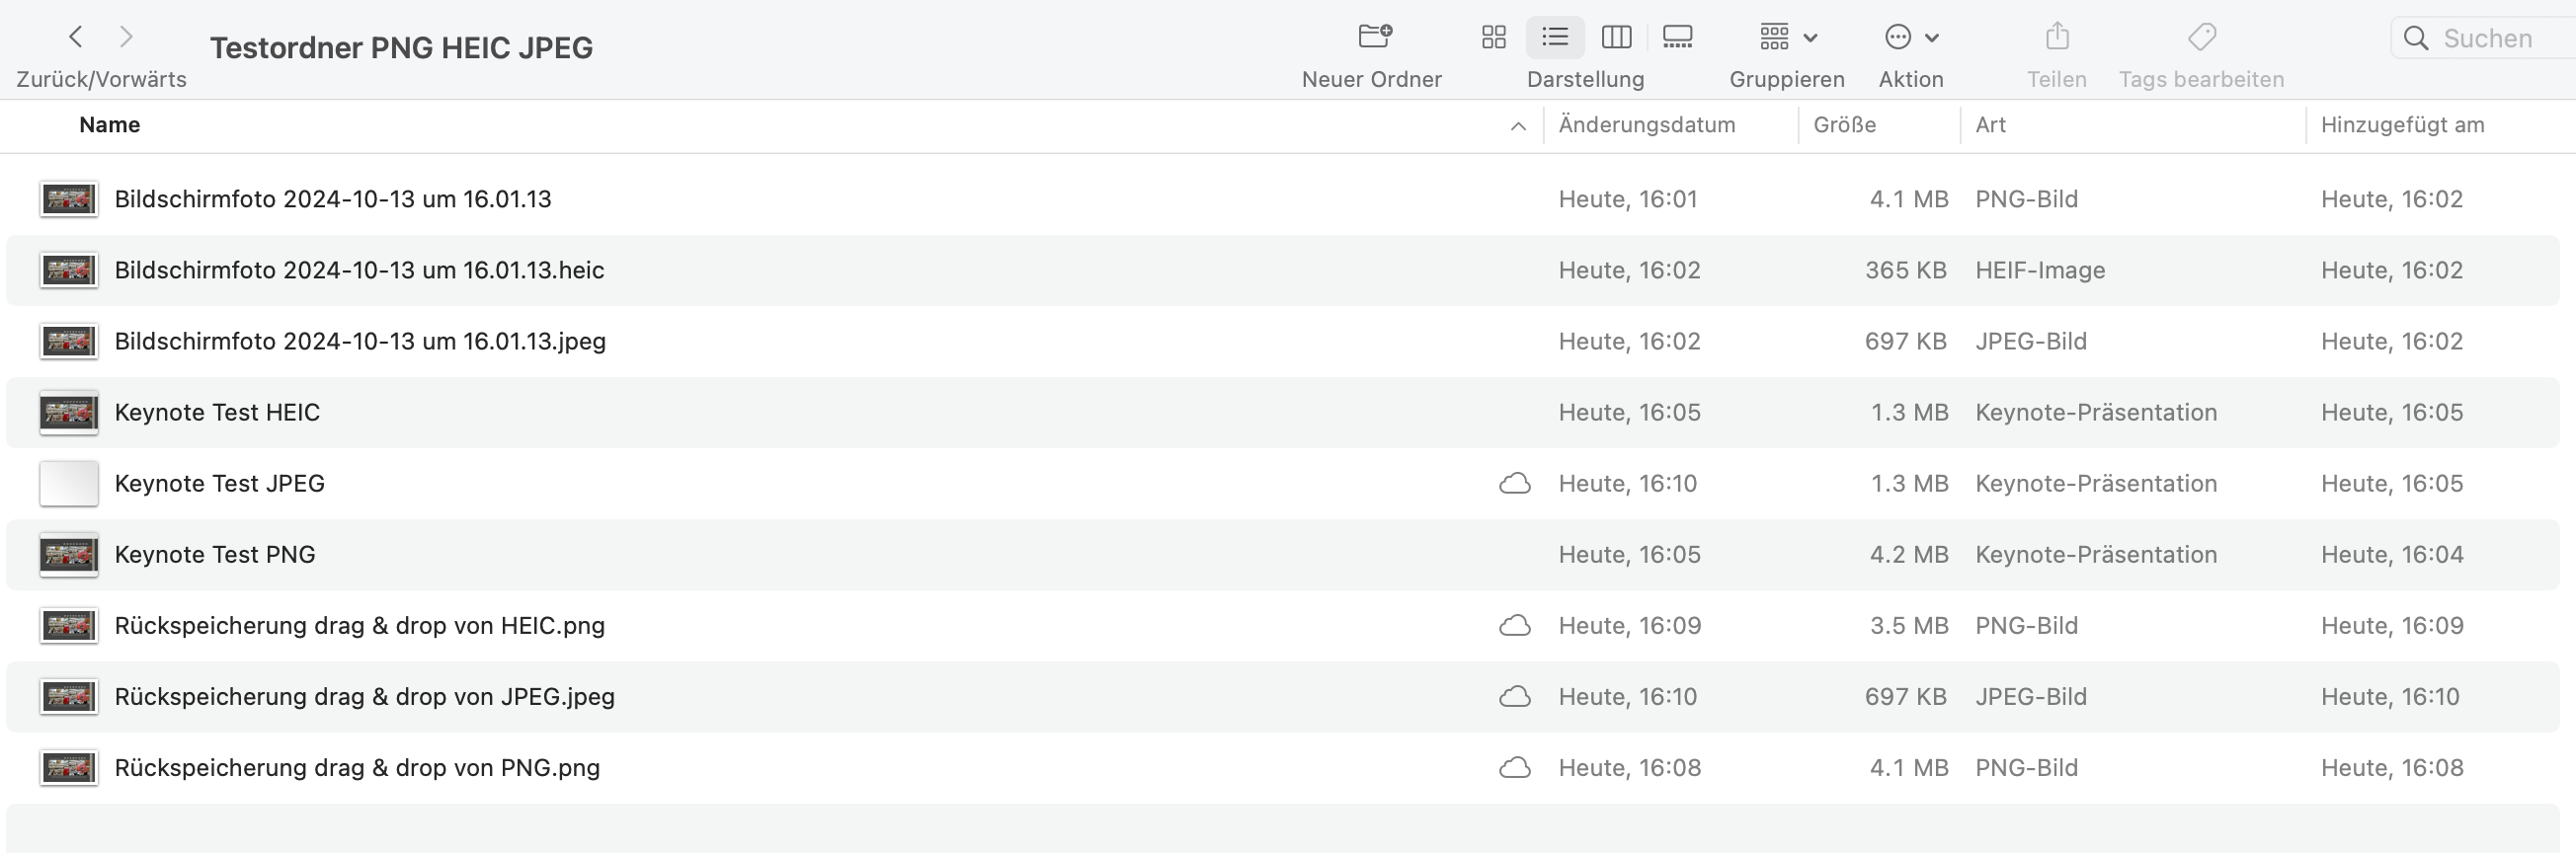Toggle sort order arrow in Name column

(1518, 126)
